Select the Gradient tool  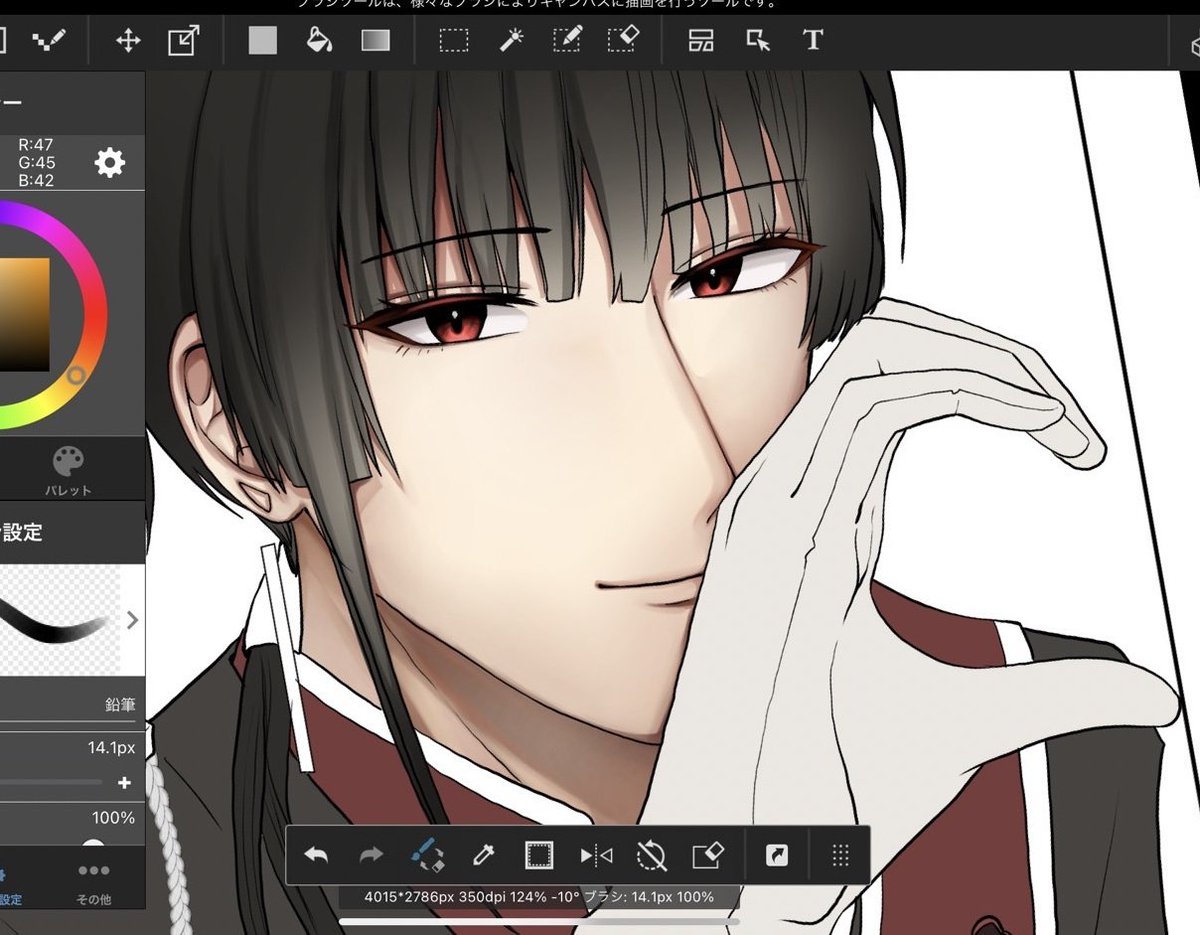tap(375, 41)
